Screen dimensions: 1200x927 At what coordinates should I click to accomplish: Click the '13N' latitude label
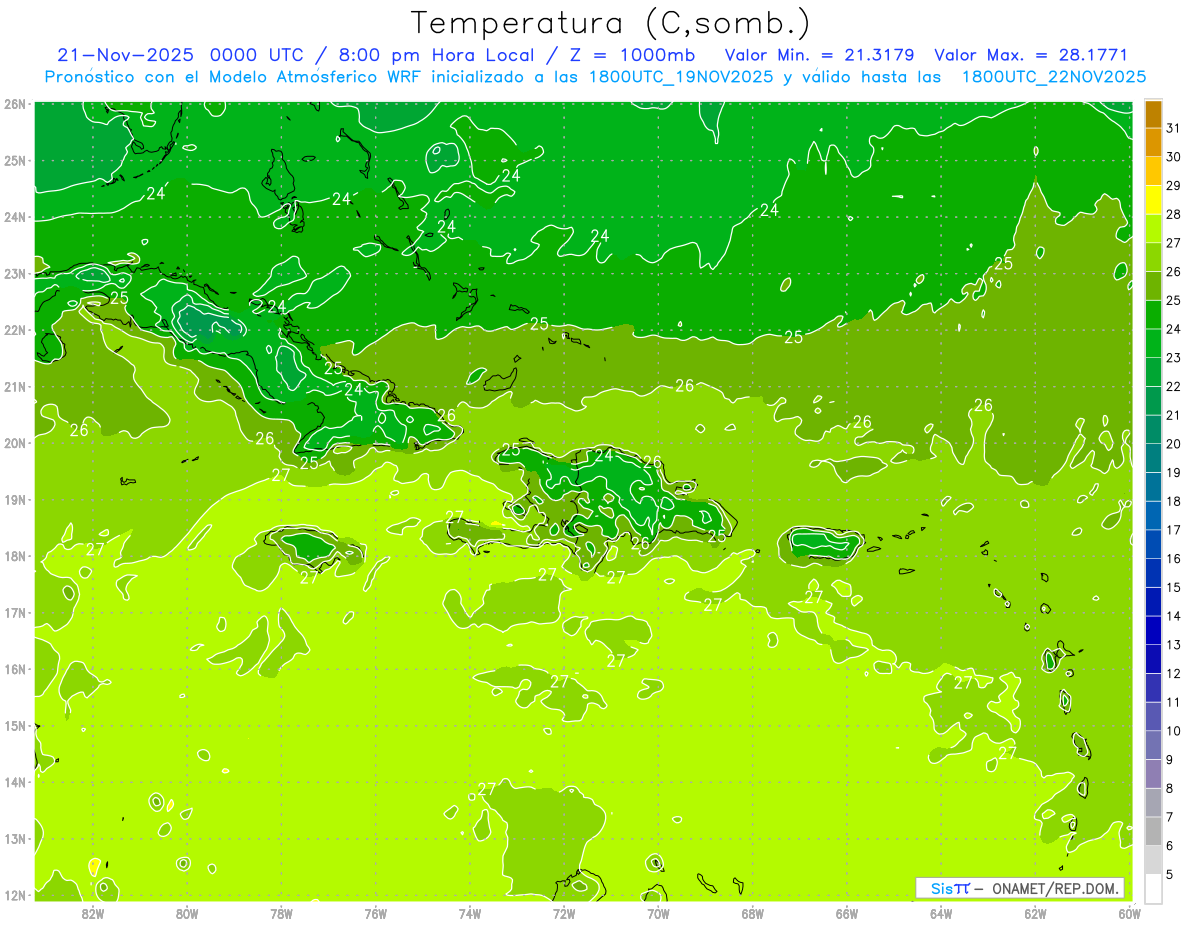click(x=14, y=839)
